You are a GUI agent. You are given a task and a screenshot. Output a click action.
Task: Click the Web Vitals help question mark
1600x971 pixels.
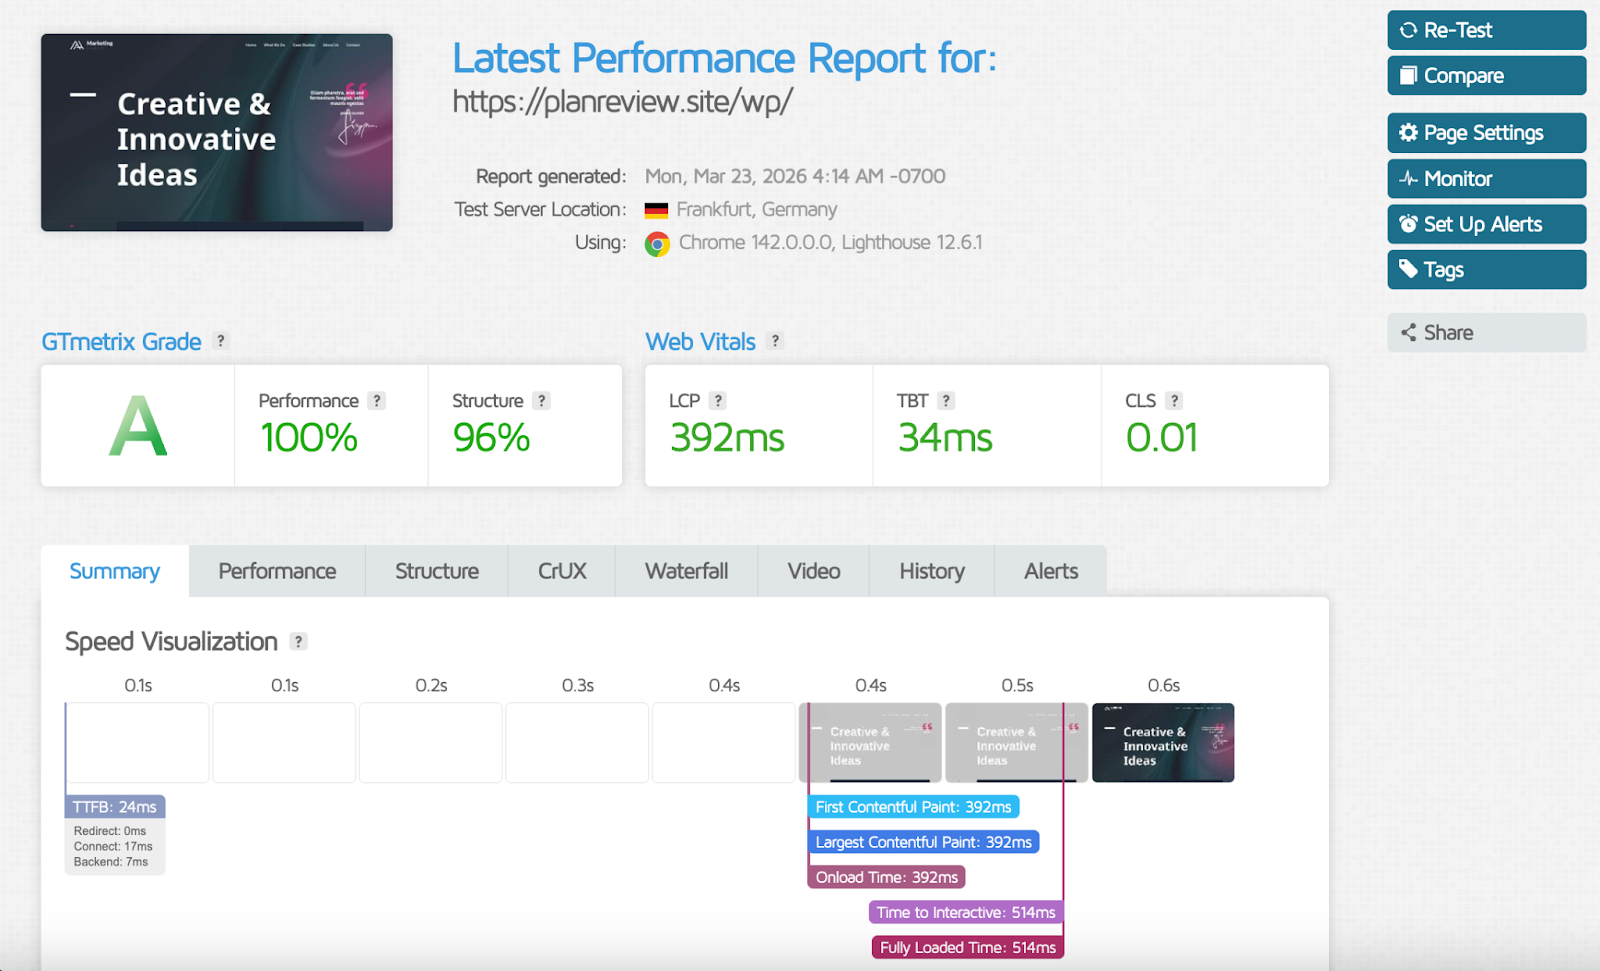point(775,341)
